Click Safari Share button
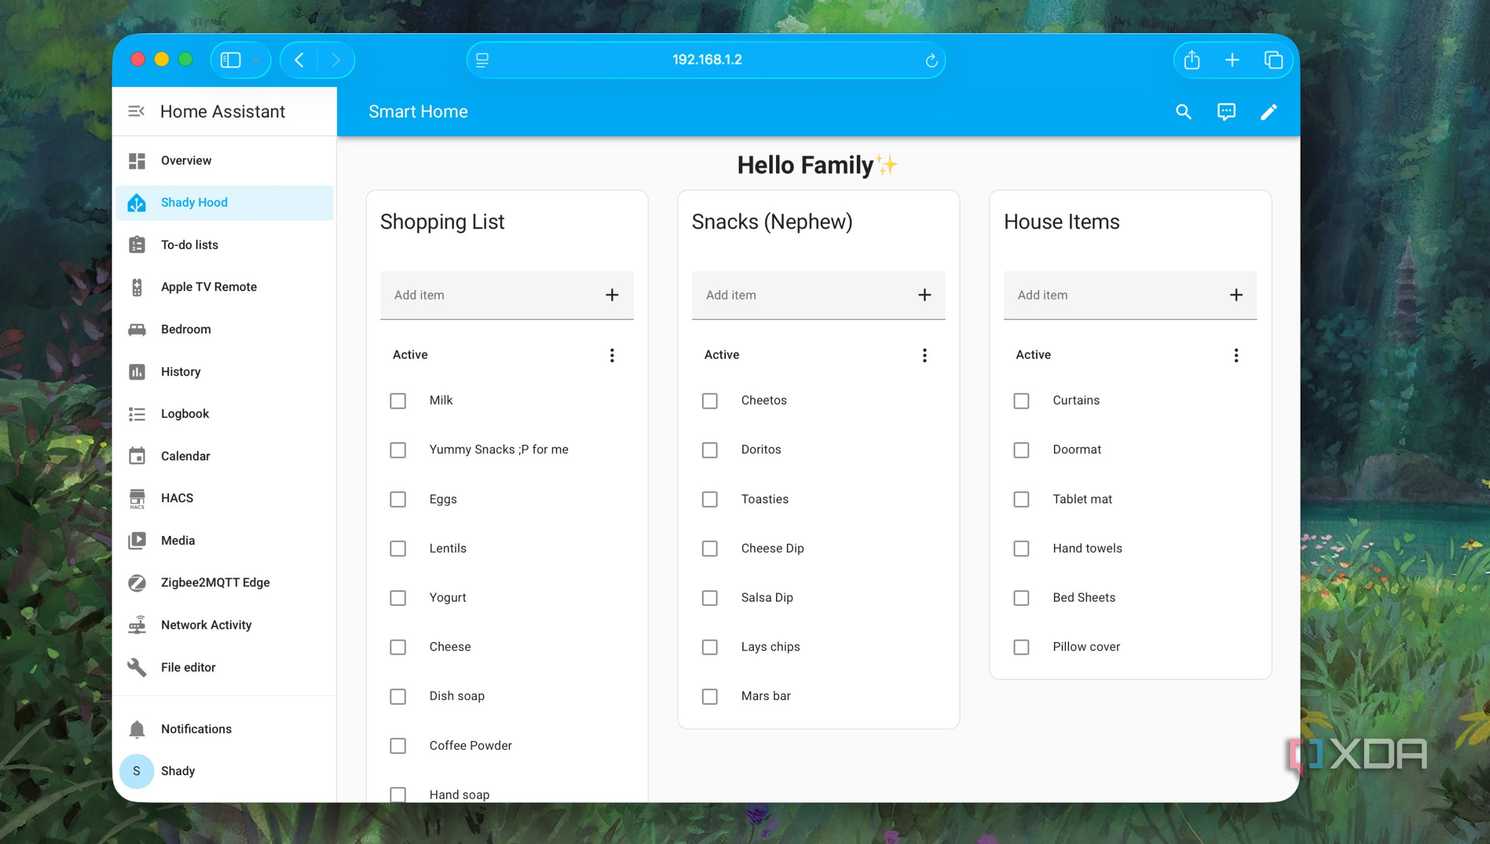This screenshot has width=1490, height=844. pos(1192,60)
